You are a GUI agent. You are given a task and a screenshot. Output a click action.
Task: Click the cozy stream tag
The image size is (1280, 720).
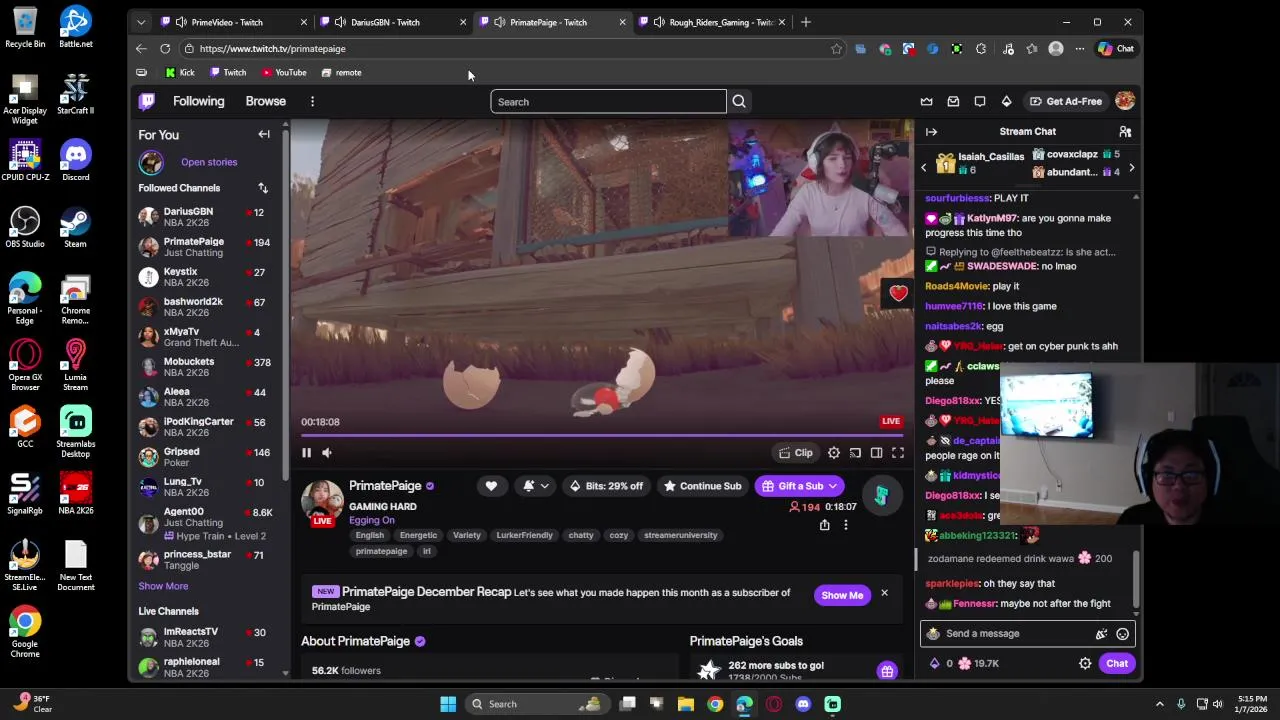tap(619, 535)
